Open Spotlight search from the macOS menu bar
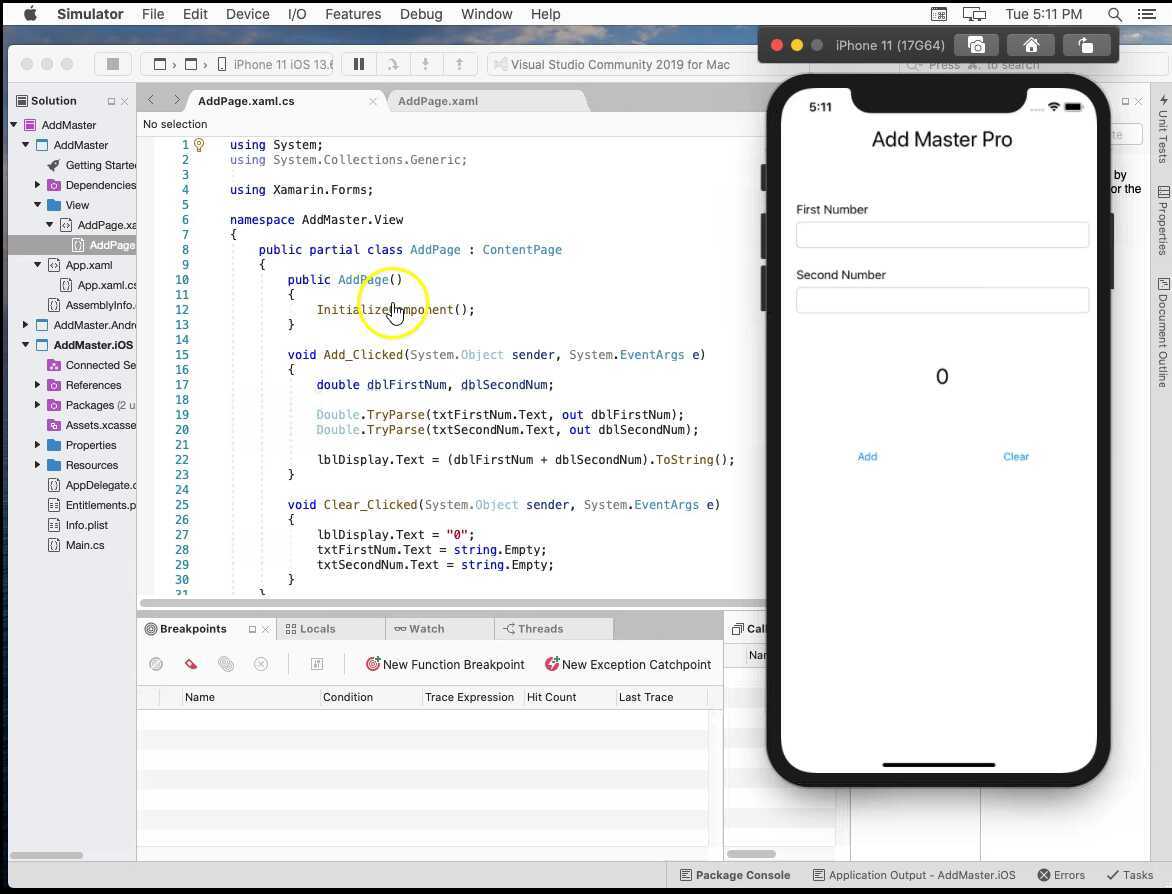The height and width of the screenshot is (894, 1172). [x=1114, y=14]
